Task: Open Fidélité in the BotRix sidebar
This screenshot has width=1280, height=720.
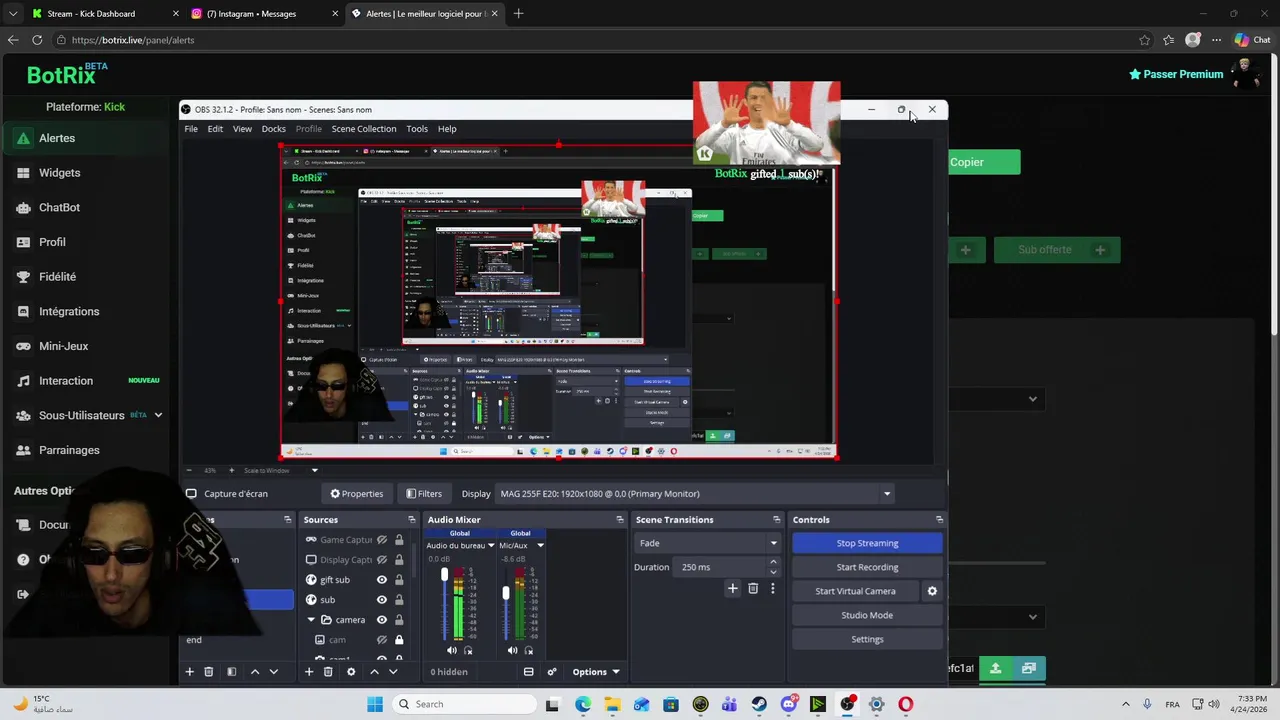Action: pos(57,277)
